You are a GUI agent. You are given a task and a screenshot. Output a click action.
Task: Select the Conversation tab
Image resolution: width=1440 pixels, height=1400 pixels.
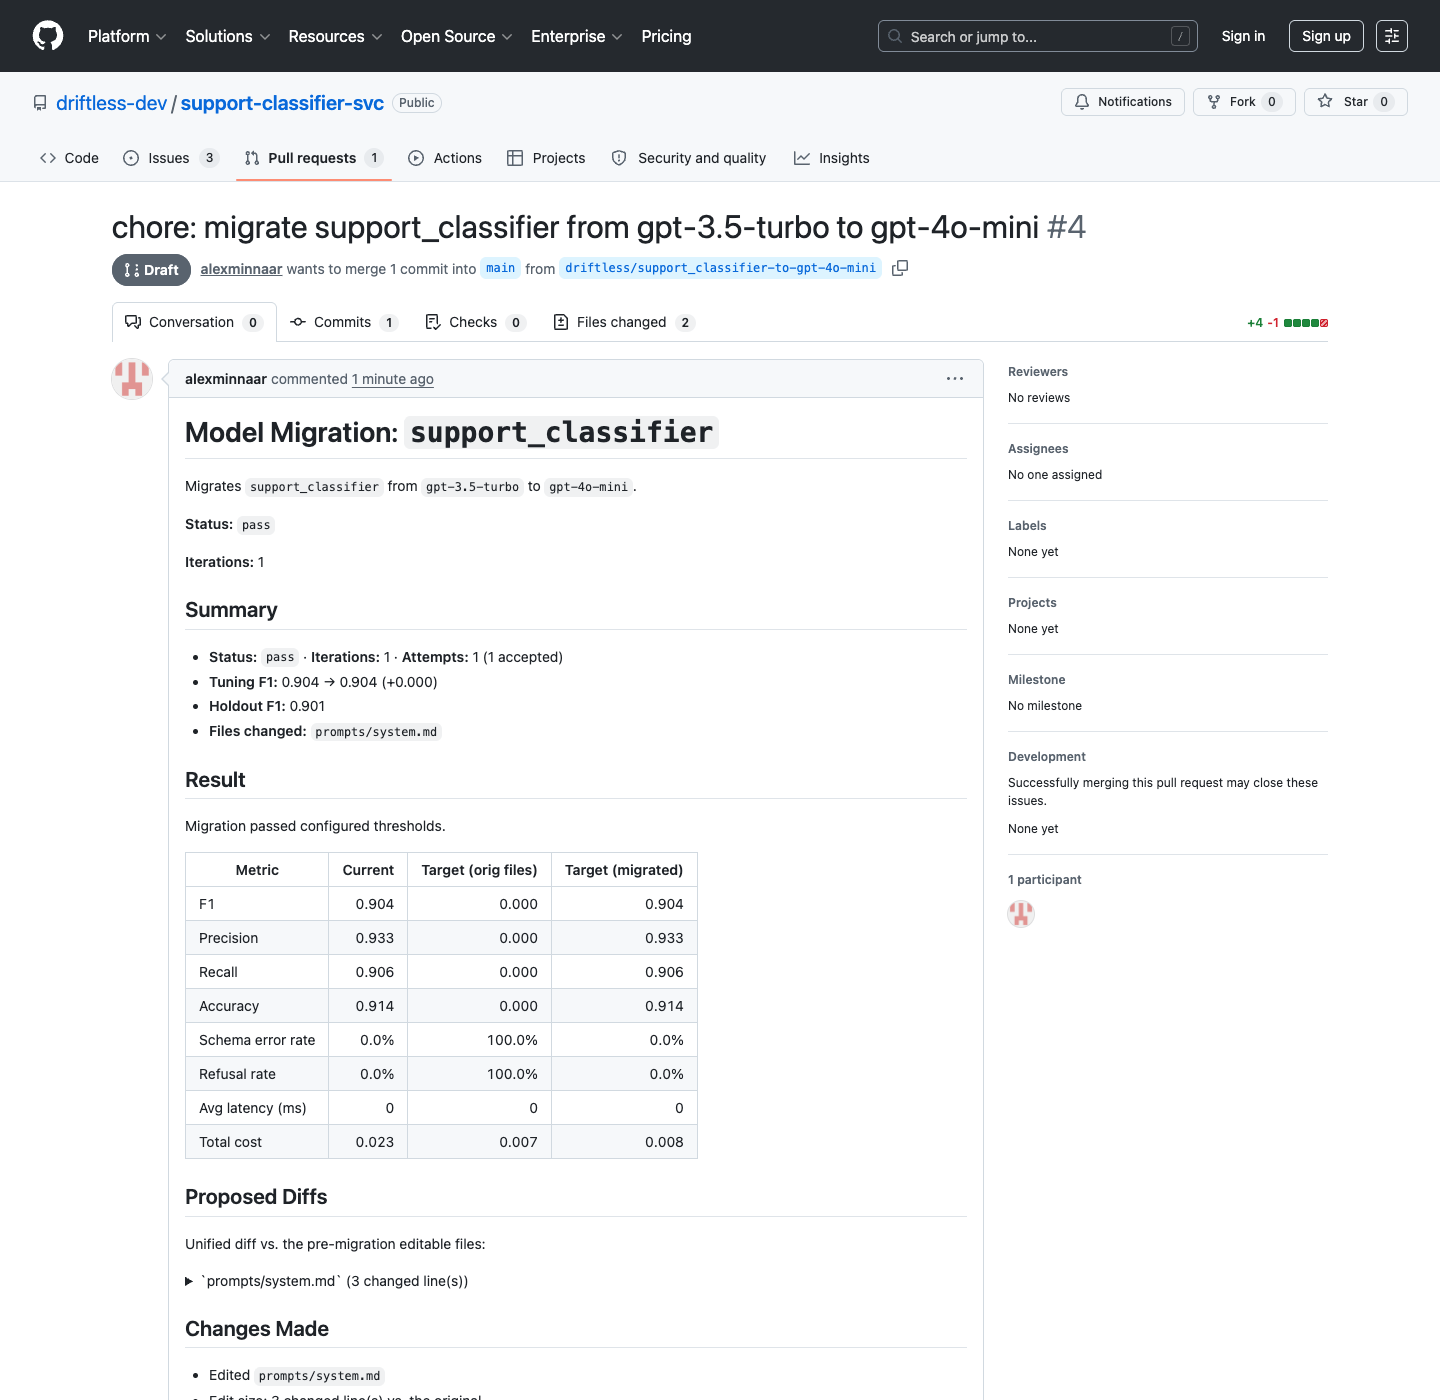[x=194, y=322]
